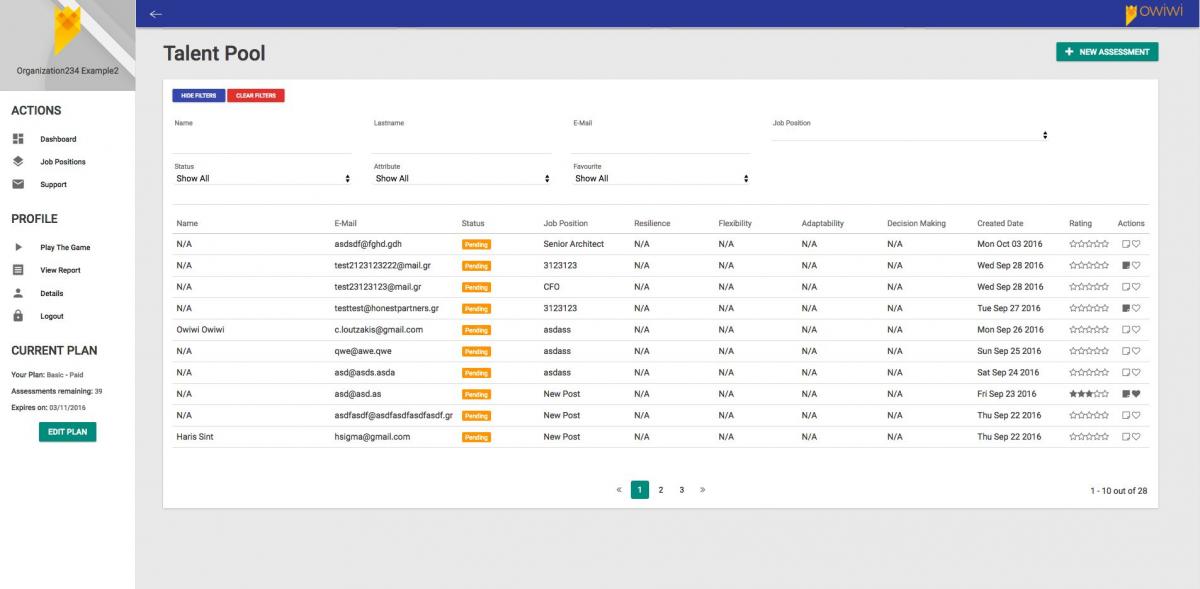
Task: Favourite the Haris Sint candidate heart
Action: pyautogui.click(x=1136, y=437)
